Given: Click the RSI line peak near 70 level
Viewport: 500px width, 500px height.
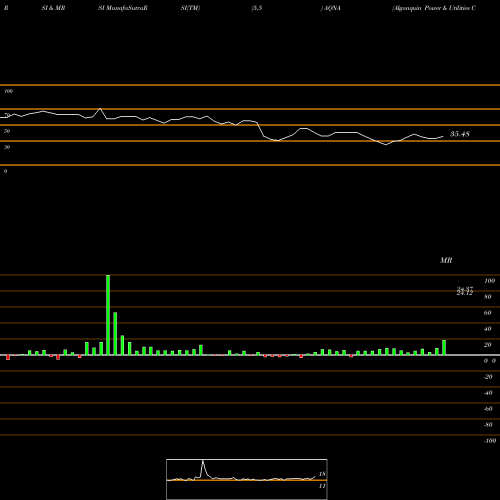Looking at the screenshot, I should click(x=100, y=109).
